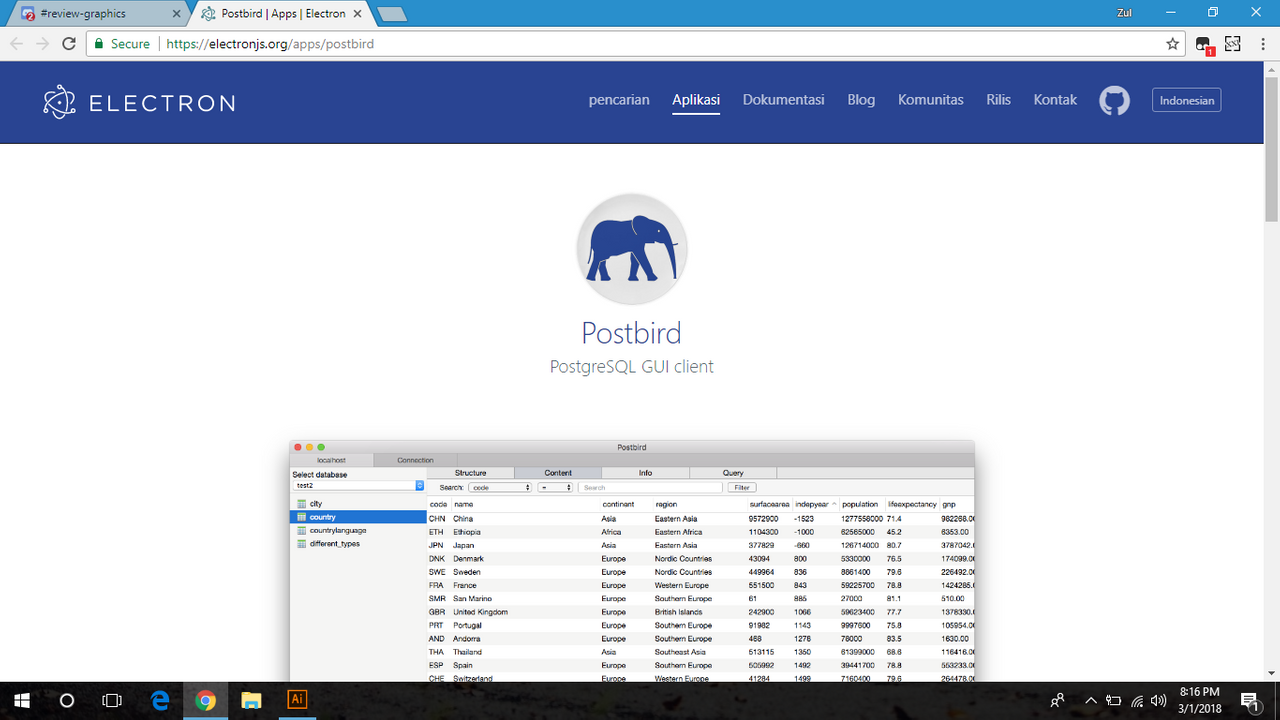Click the Electron logo in header
Viewport: 1280px width, 720px height.
[x=139, y=102]
